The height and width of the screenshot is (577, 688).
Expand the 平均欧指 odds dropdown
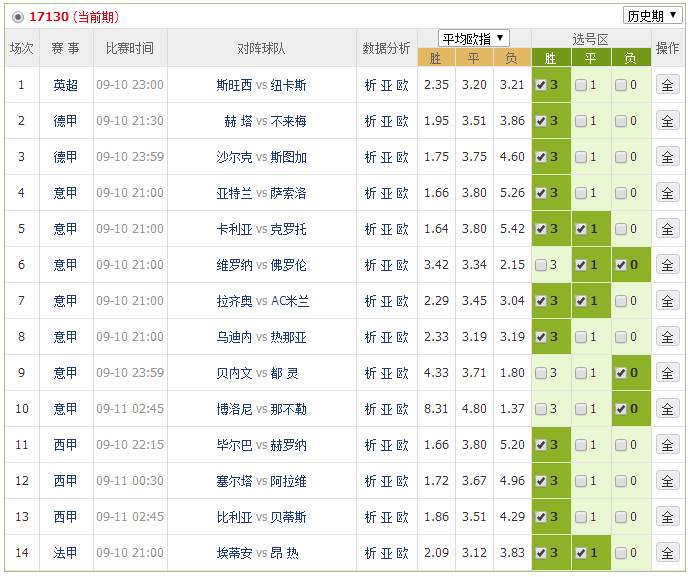[474, 38]
